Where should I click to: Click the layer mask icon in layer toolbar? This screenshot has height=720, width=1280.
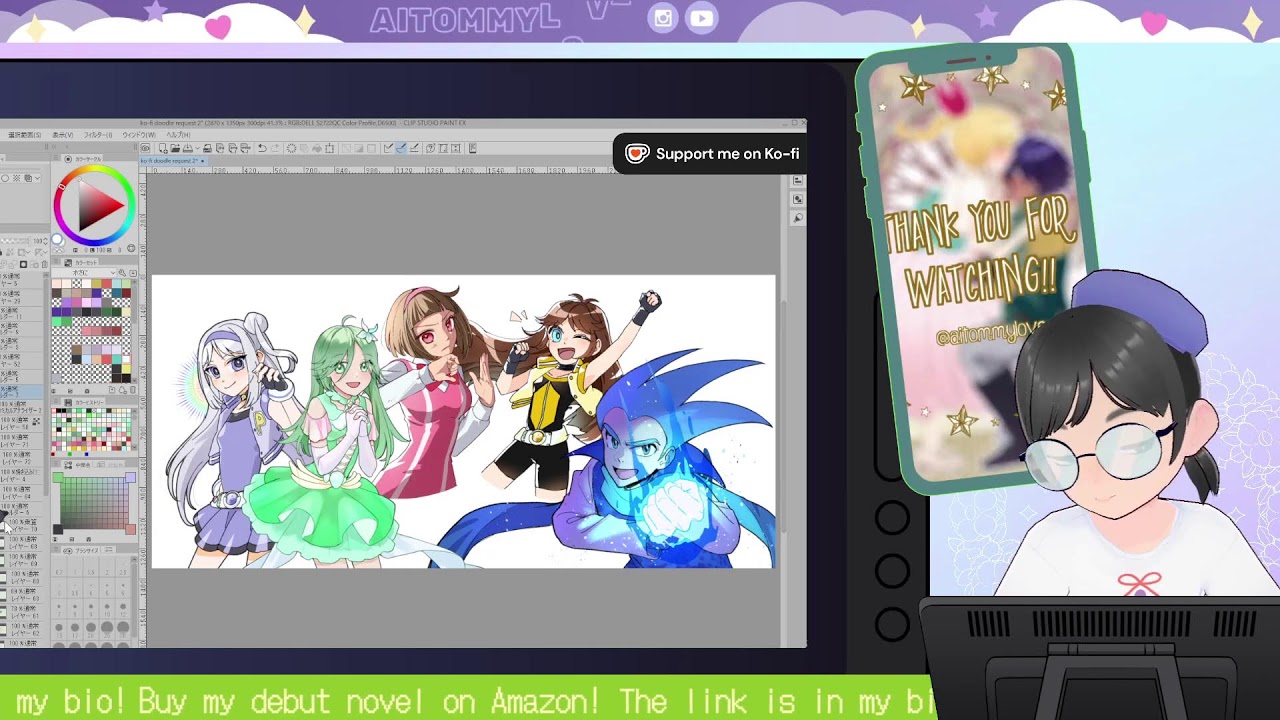(23, 264)
